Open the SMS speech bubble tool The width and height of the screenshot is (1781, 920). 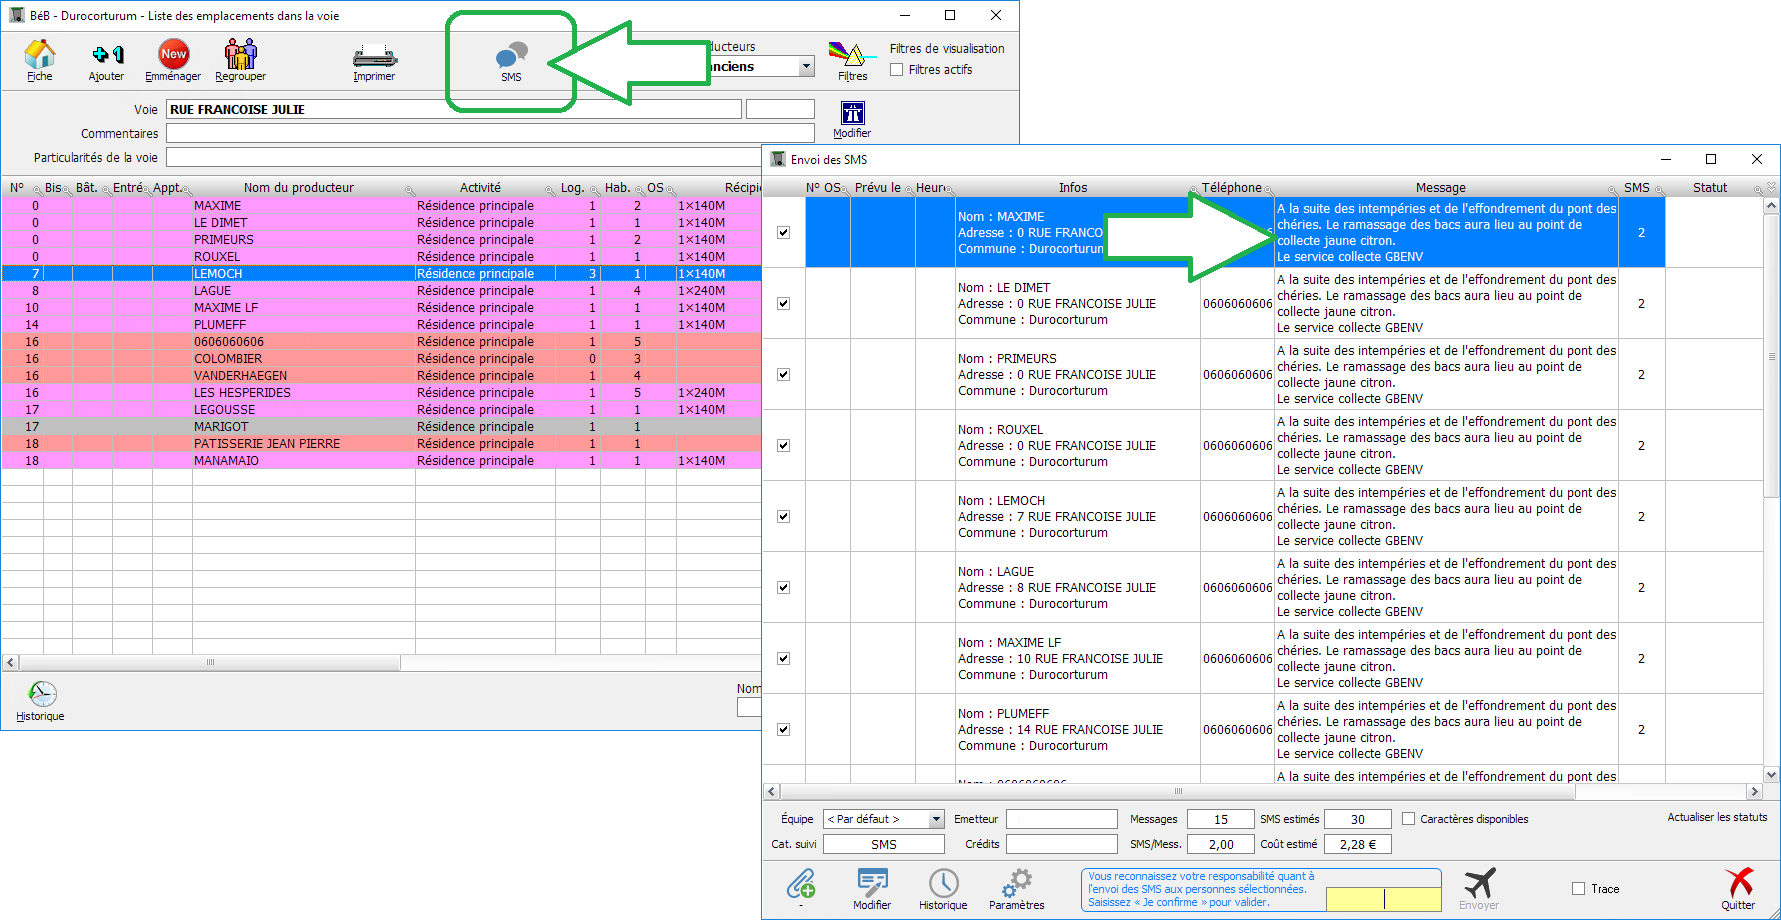click(511, 60)
